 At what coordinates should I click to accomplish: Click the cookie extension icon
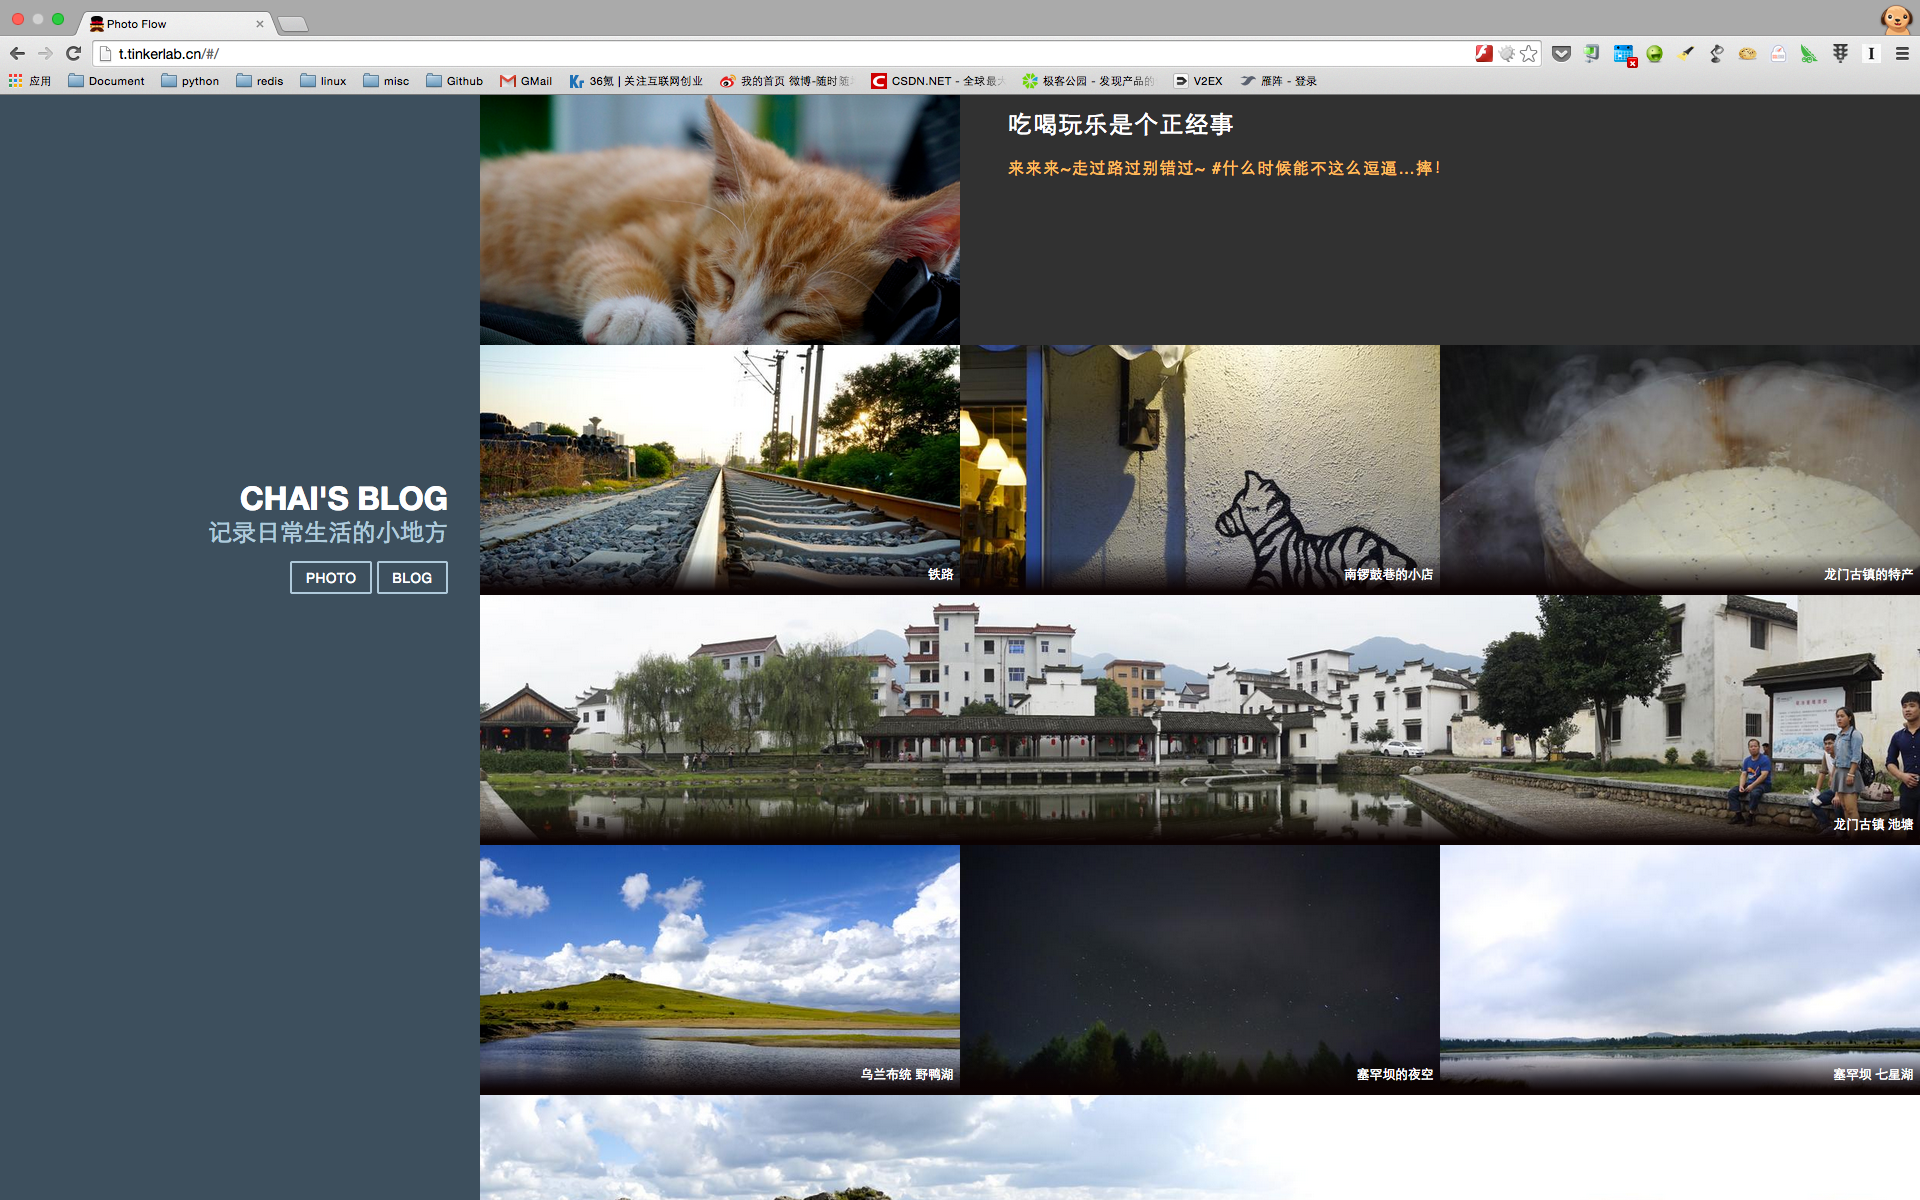click(1747, 54)
